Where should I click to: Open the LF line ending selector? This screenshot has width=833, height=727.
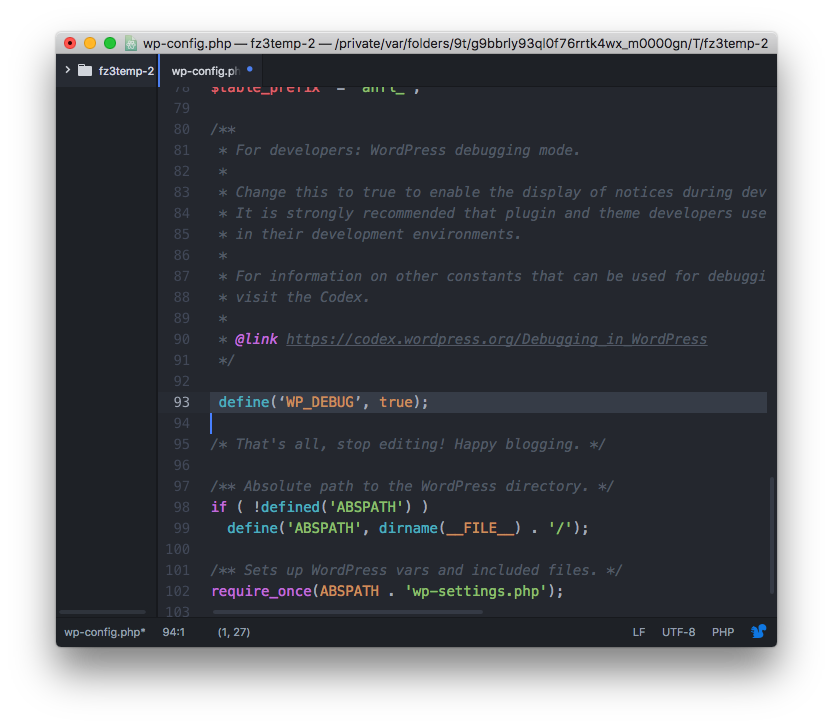(638, 632)
